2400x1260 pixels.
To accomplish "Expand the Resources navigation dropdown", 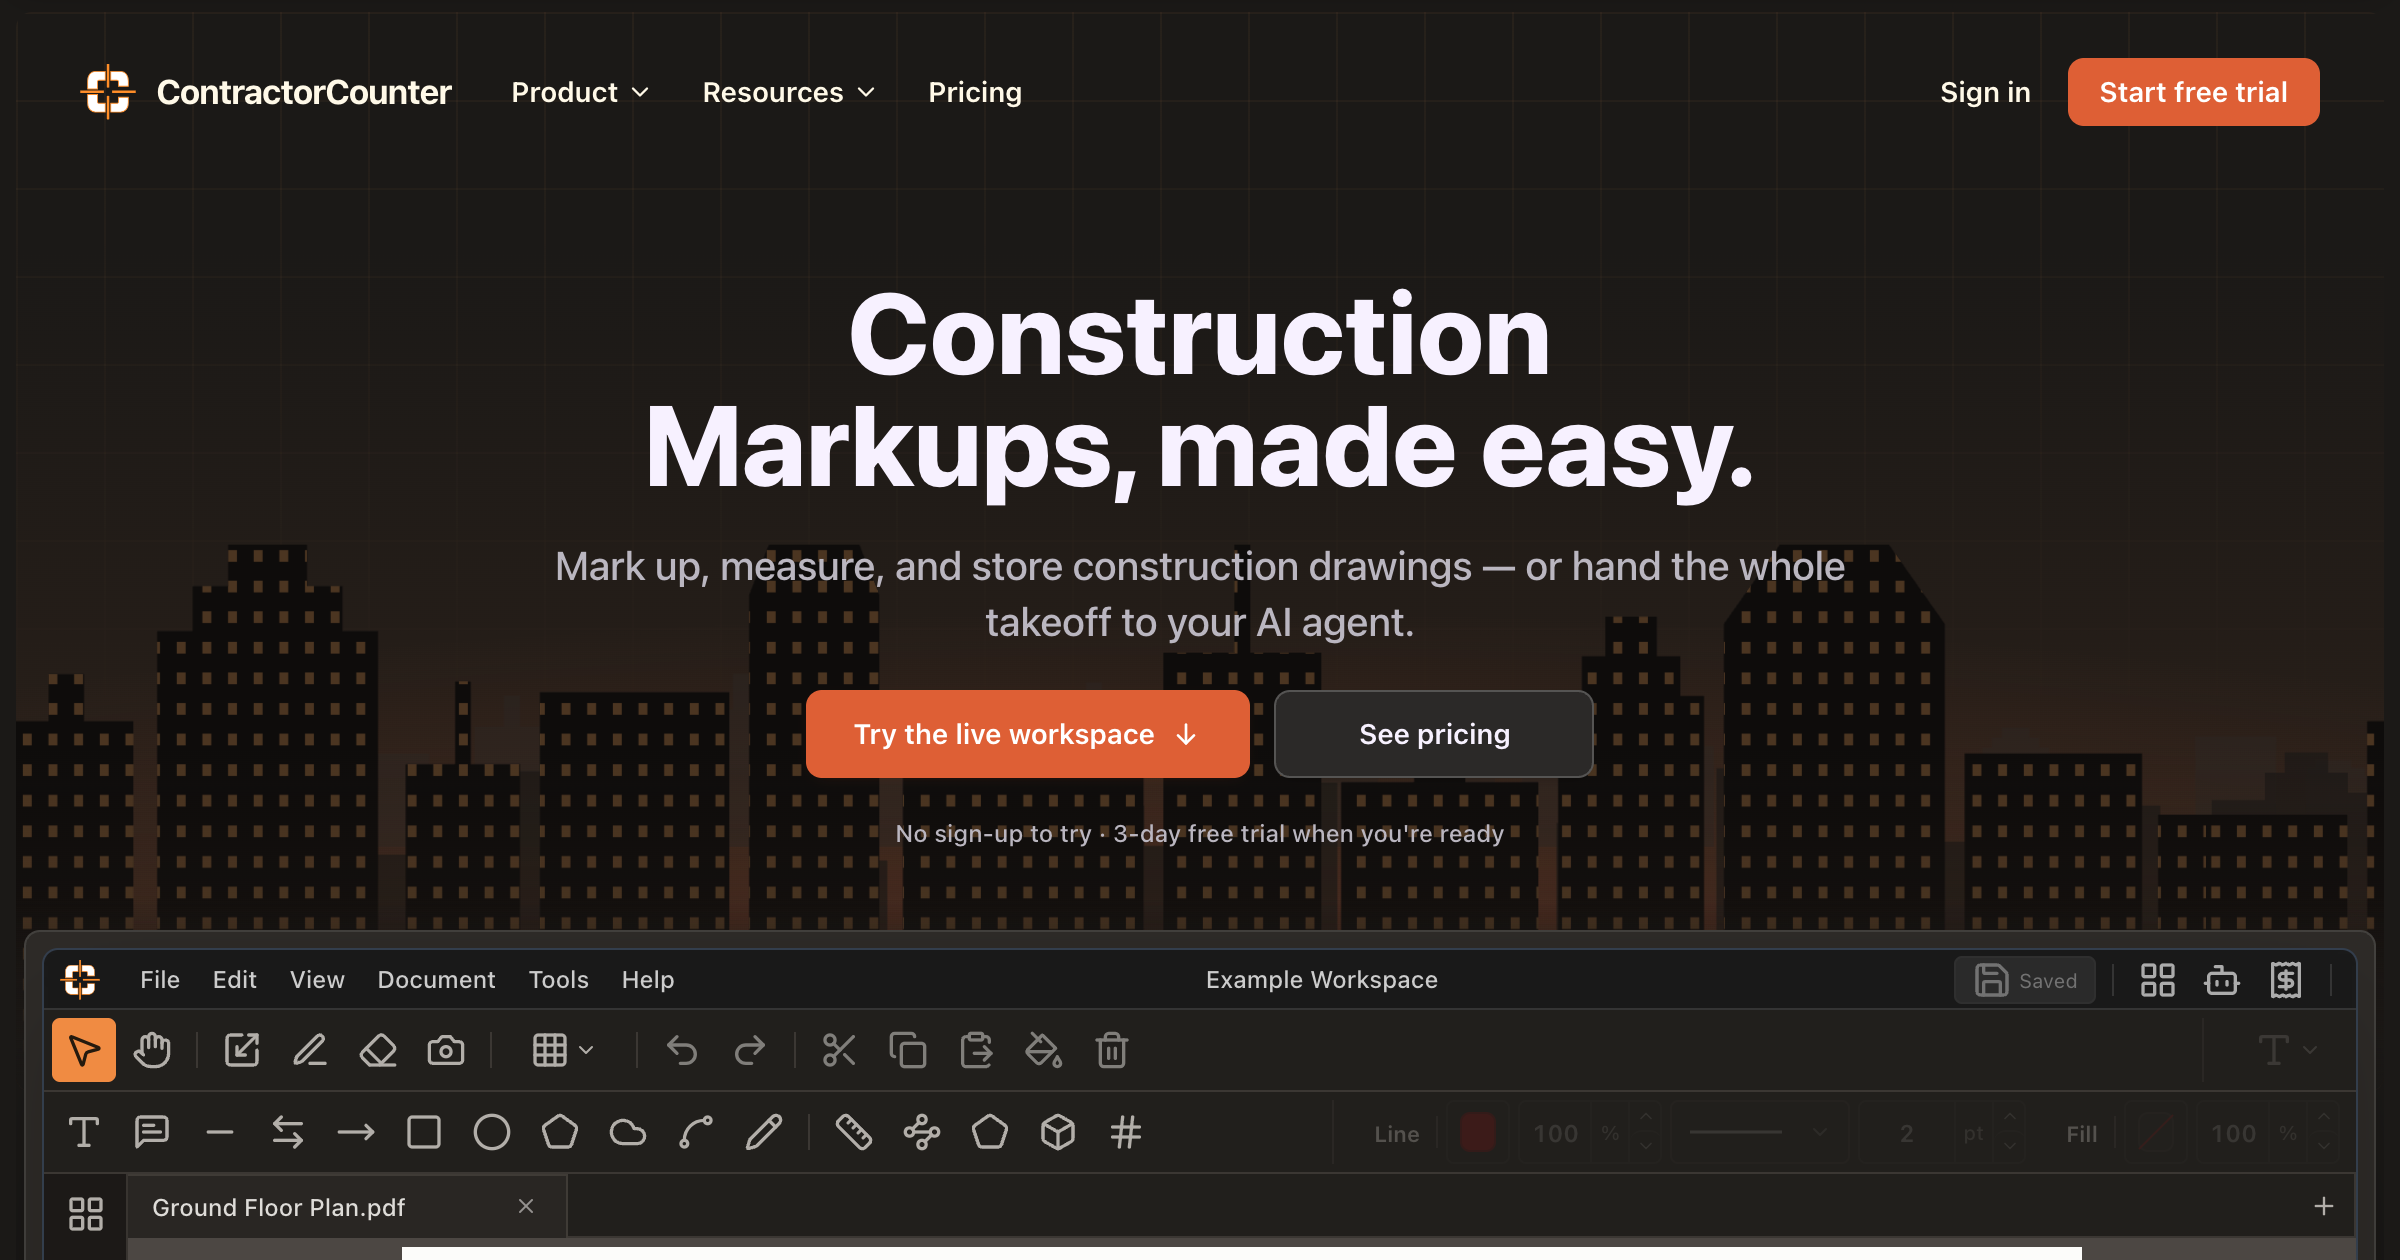I will tap(788, 92).
